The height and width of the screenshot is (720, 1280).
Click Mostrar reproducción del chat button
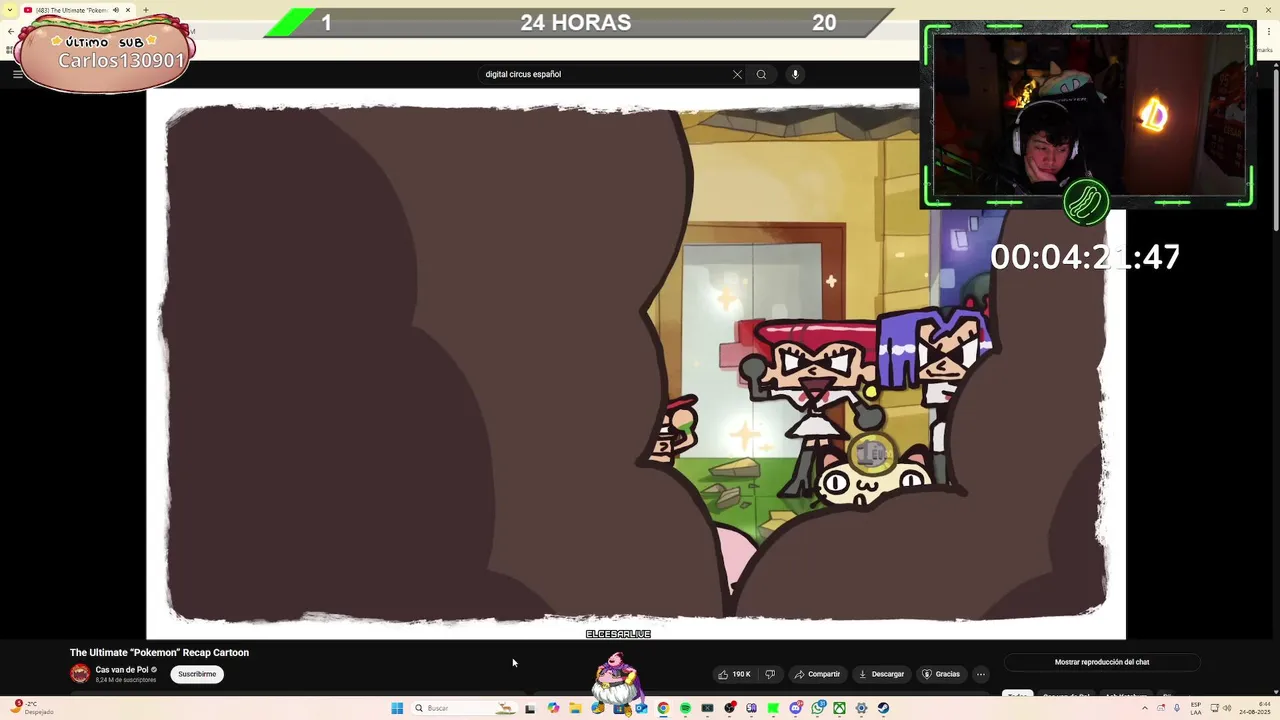(x=1102, y=662)
